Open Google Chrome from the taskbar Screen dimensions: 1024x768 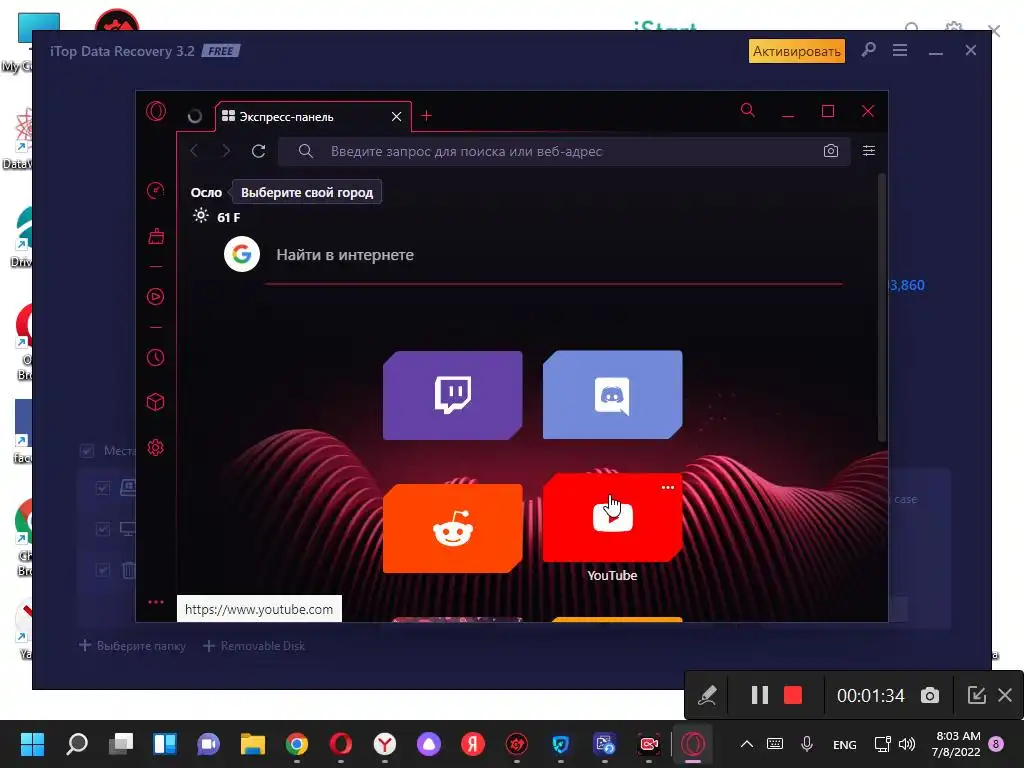[x=296, y=744]
